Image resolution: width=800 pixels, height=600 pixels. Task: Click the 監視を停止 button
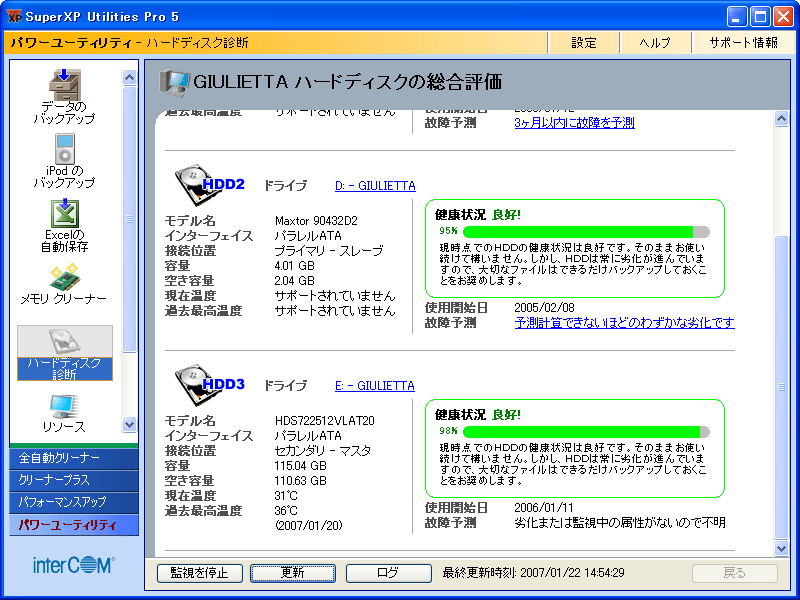199,573
